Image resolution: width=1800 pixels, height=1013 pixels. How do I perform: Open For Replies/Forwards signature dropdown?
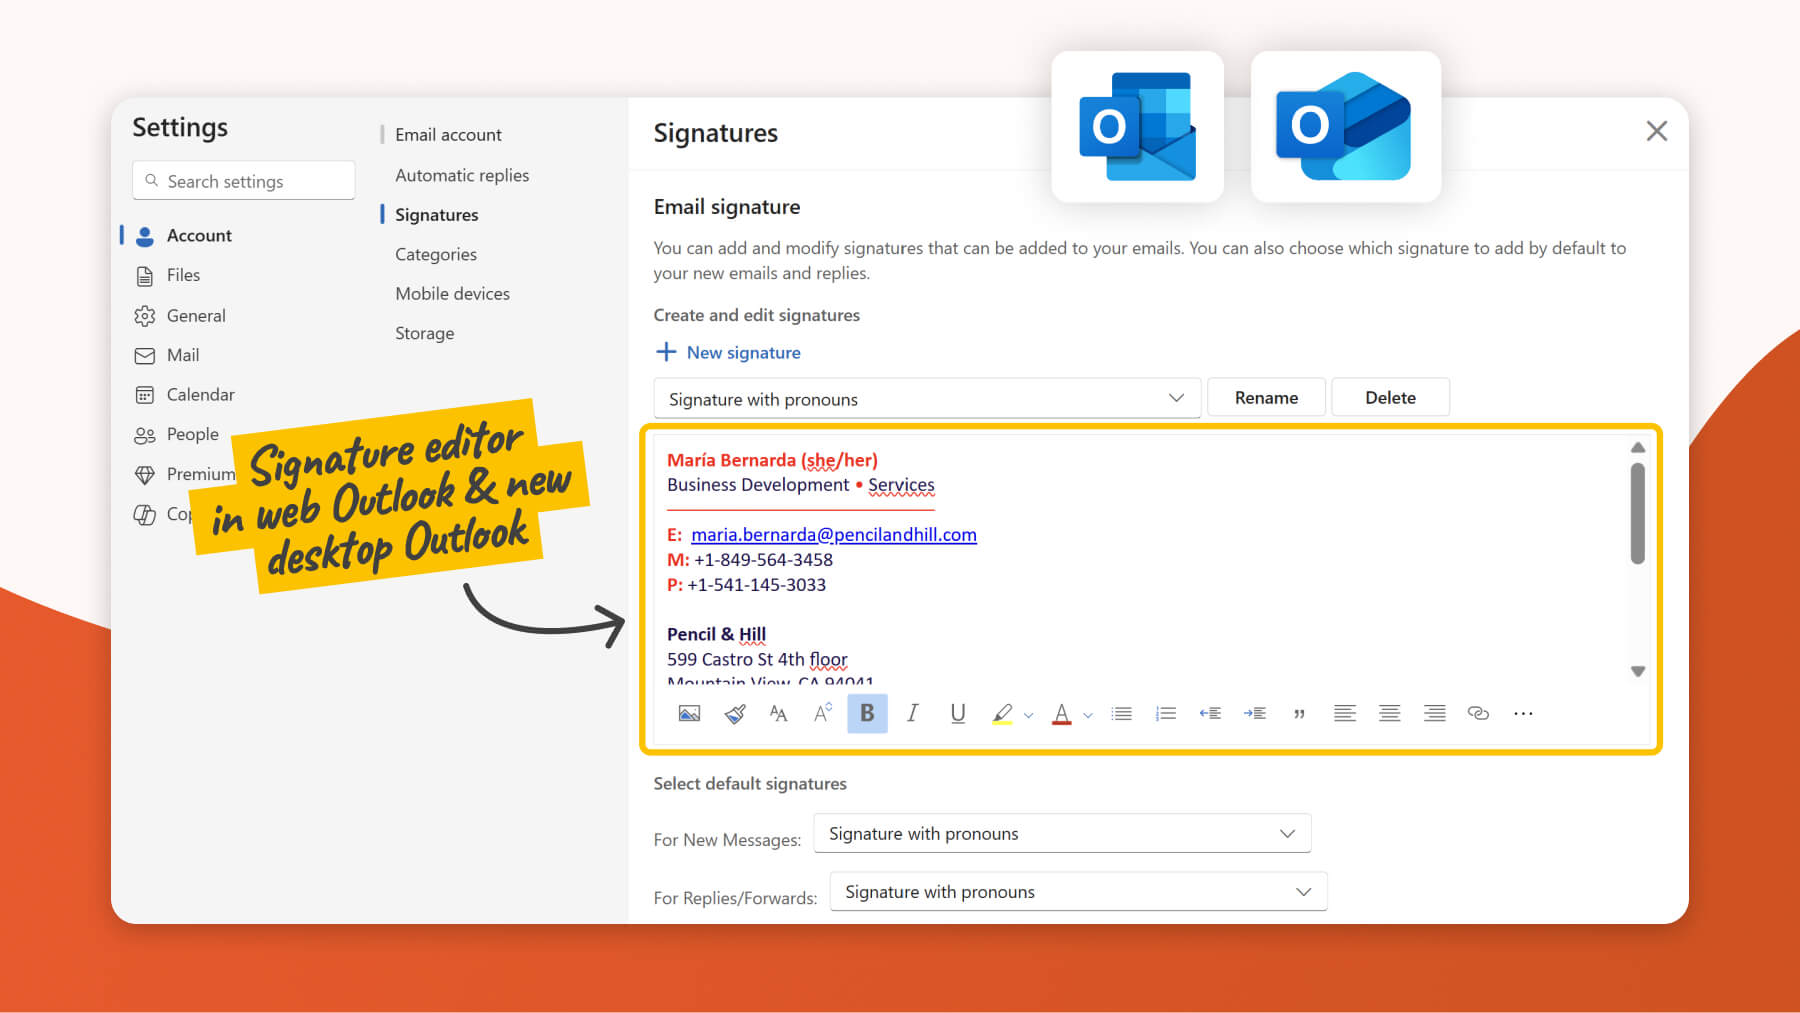coord(1078,891)
